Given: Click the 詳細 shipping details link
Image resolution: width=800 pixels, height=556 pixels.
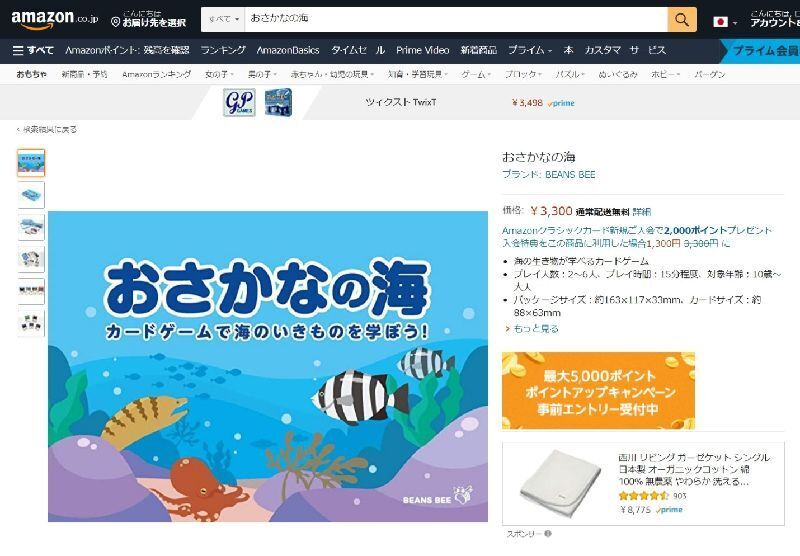Looking at the screenshot, I should click(642, 212).
